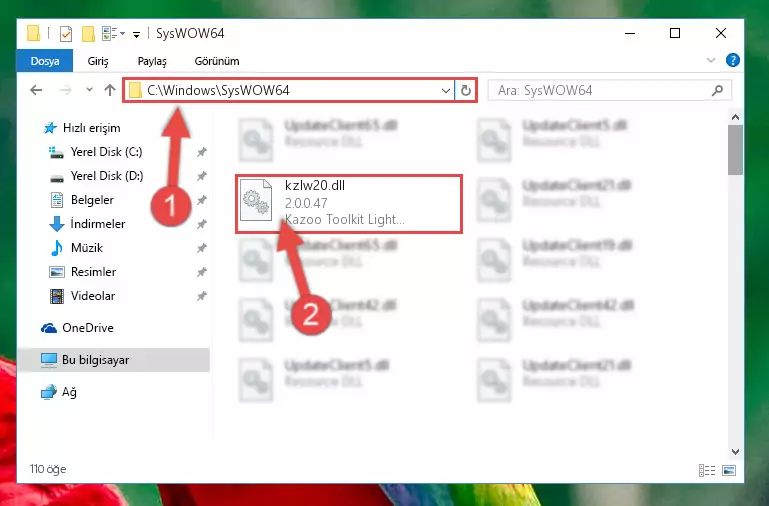Image resolution: width=769 pixels, height=506 pixels.
Task: Unpin Yerel Disk (C:) pin icon
Action: (x=202, y=152)
